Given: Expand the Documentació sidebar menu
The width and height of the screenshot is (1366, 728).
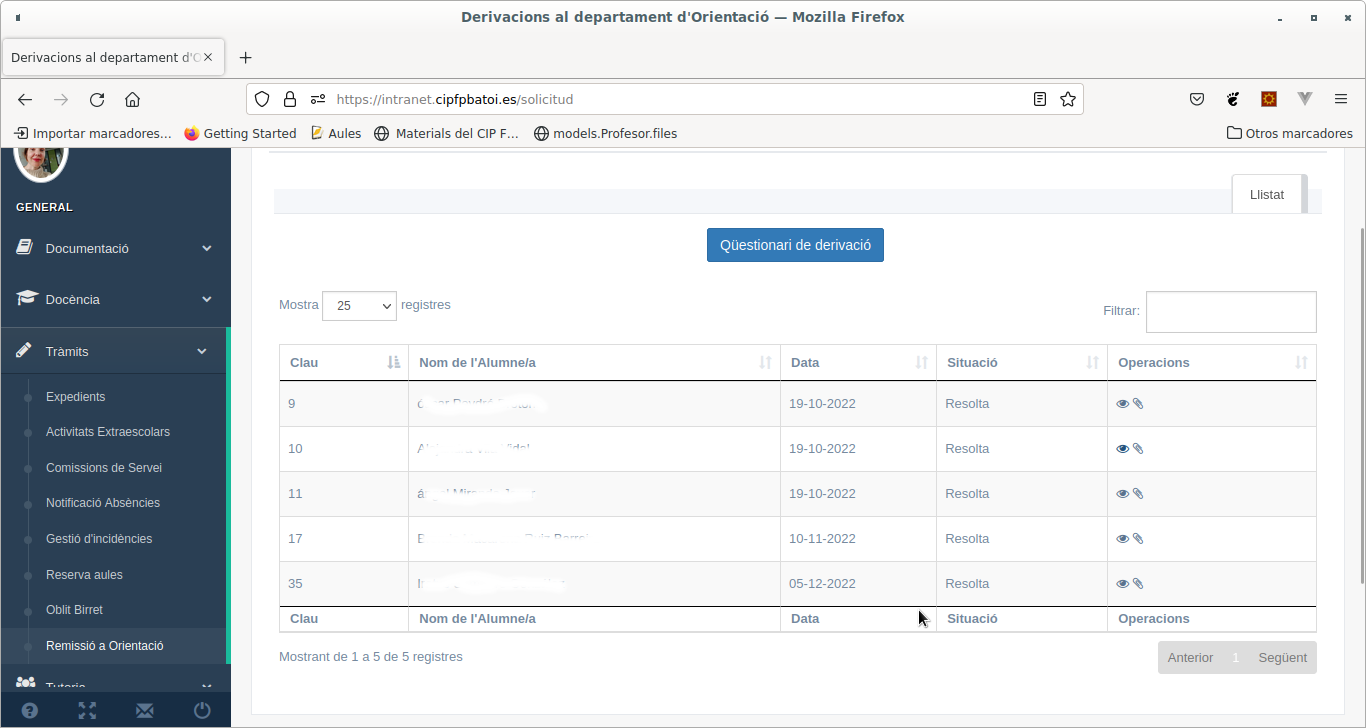Looking at the screenshot, I should (x=115, y=248).
